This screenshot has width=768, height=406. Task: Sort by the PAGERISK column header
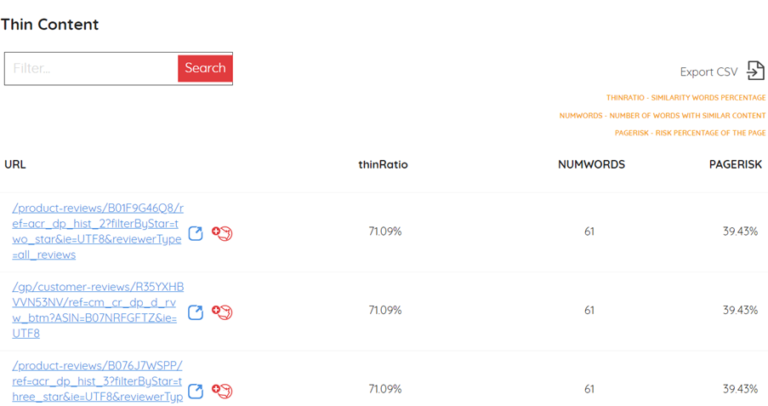735,165
